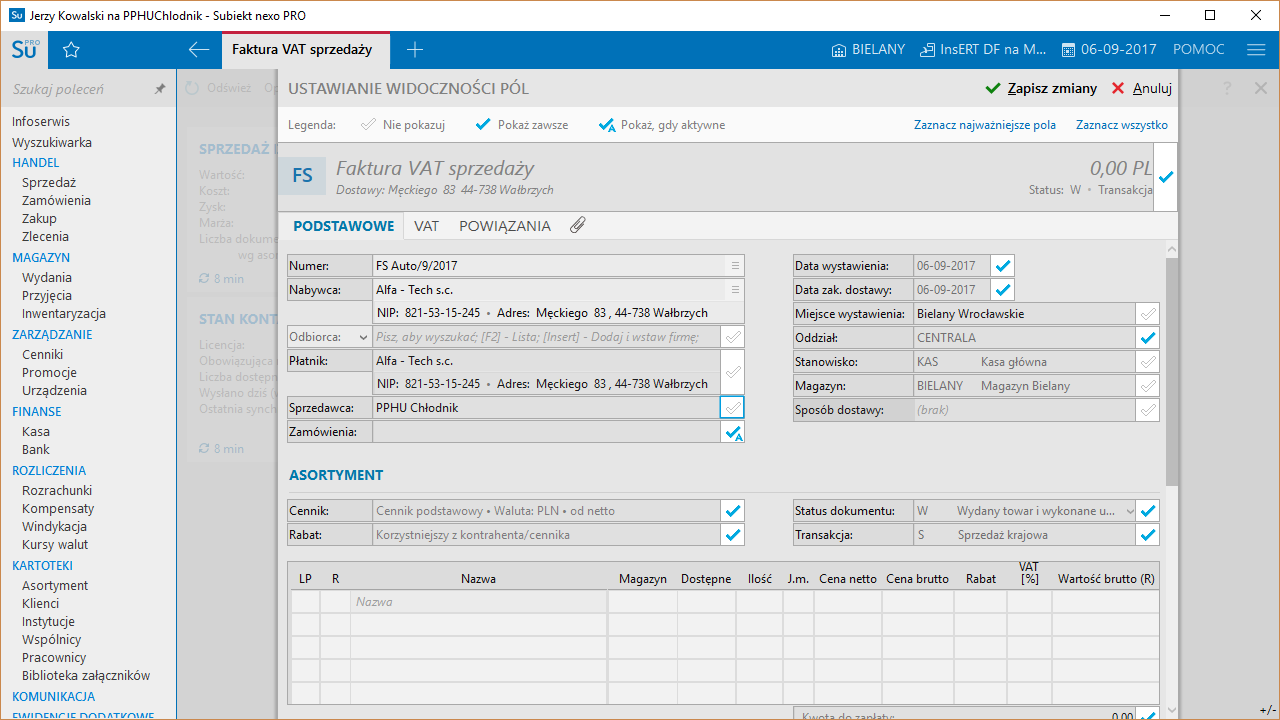Open the hamburger menu in top bar
Screen dimensions: 1280x720
[1256, 50]
